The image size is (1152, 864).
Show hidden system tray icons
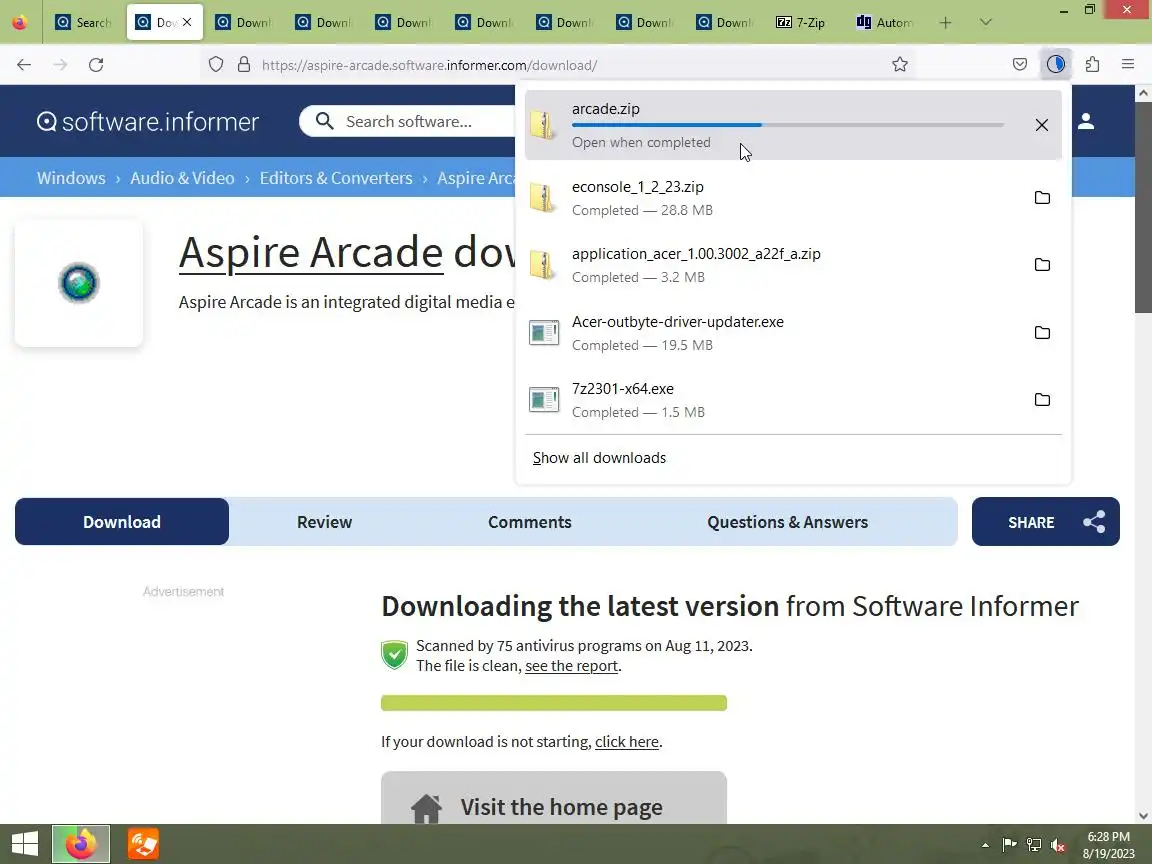click(985, 845)
